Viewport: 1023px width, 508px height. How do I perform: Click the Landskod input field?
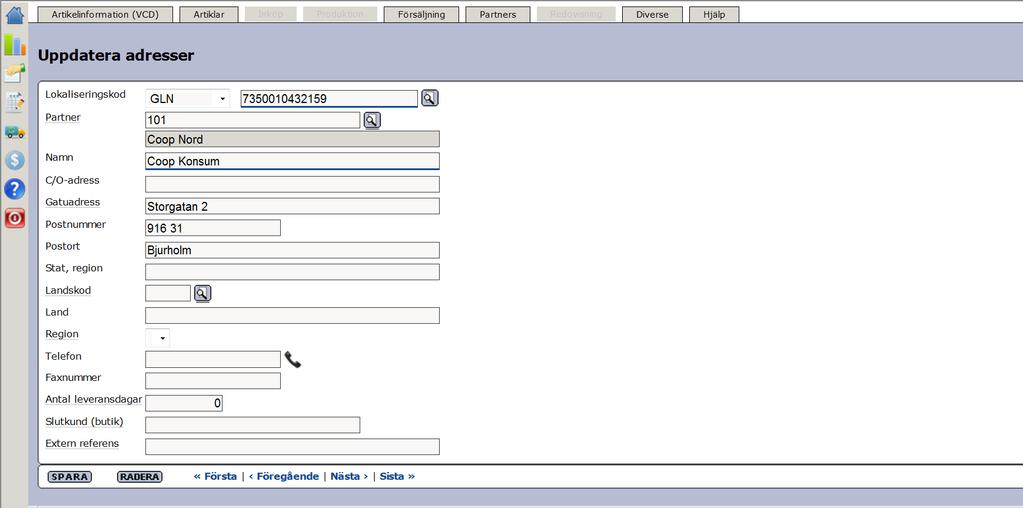(168, 293)
